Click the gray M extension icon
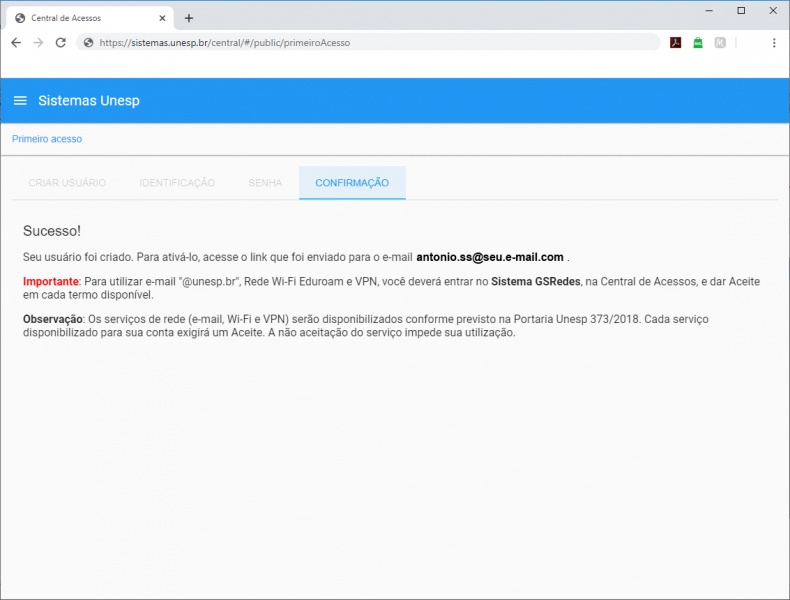Screen dimensions: 790x600 point(720,43)
